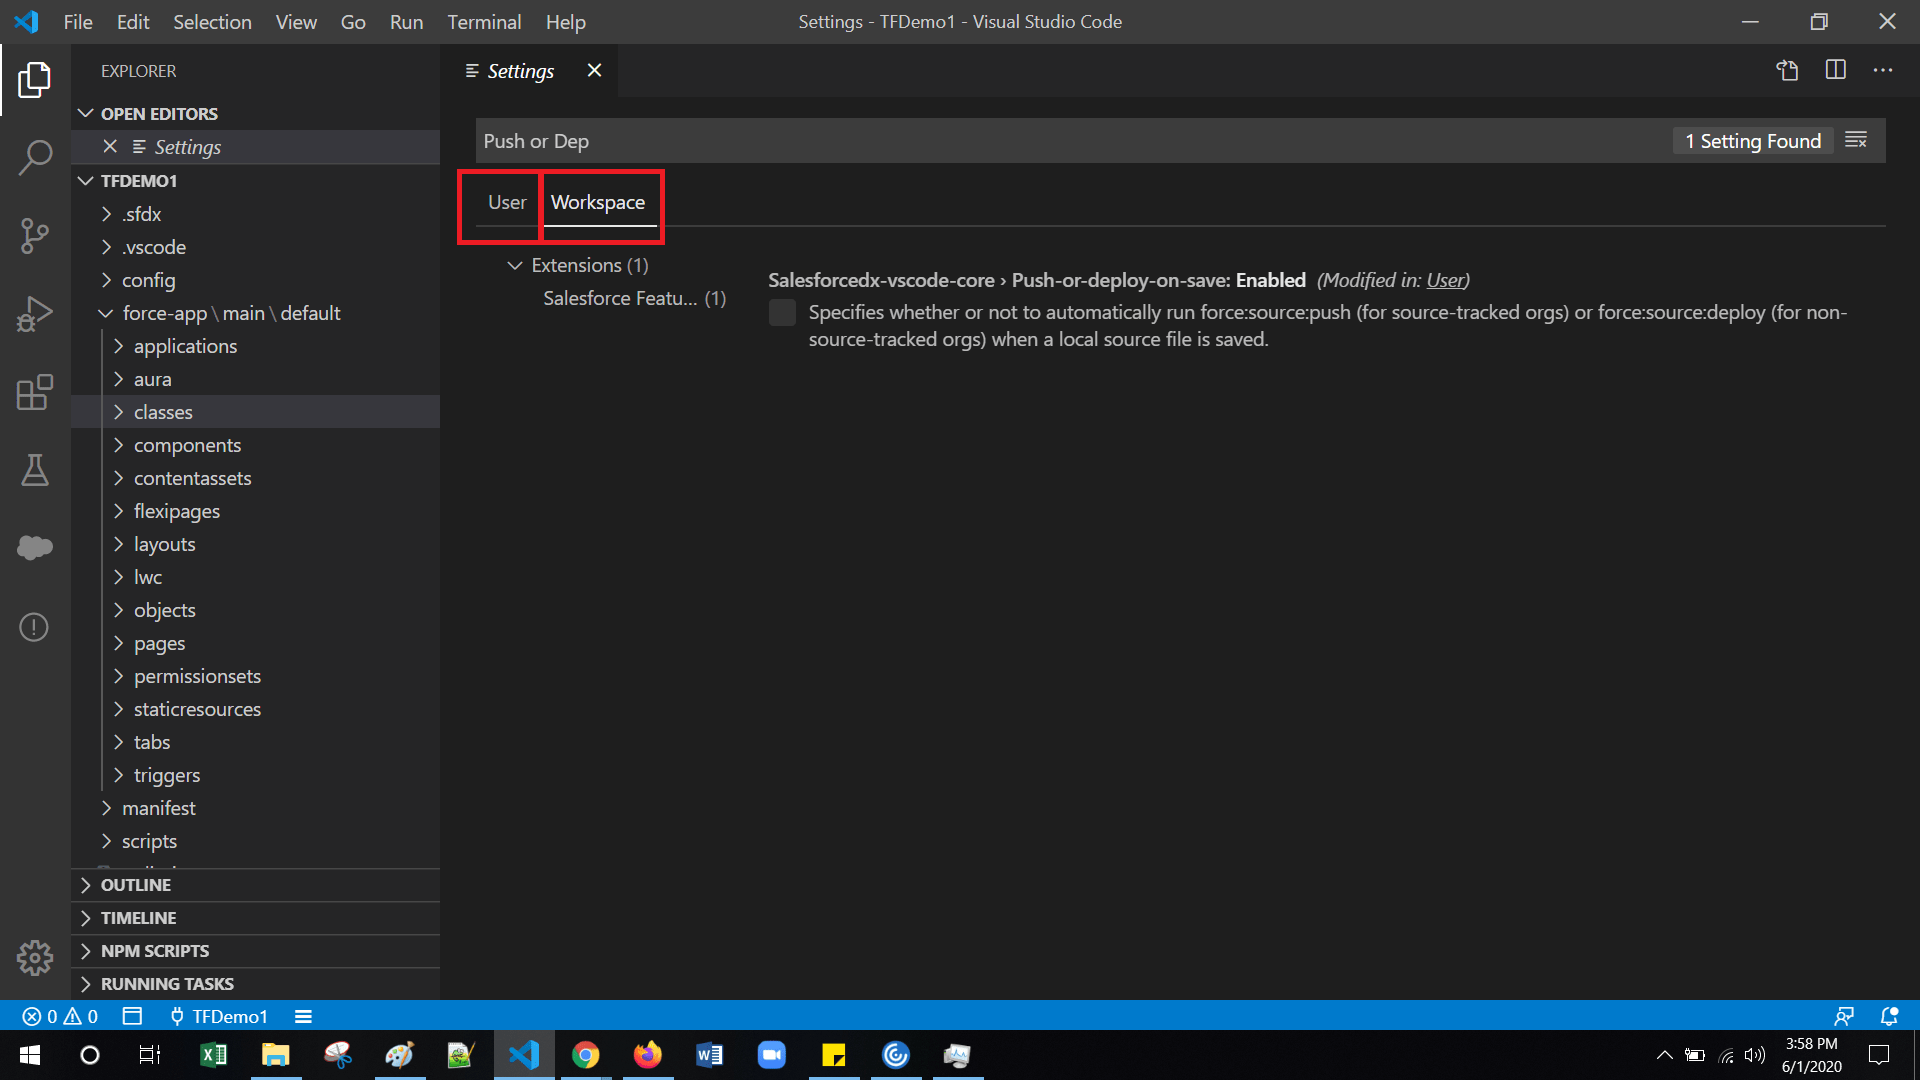Enable the Push-or-deploy-on-save checkbox
Screen dimensions: 1920x1080
pos(782,312)
